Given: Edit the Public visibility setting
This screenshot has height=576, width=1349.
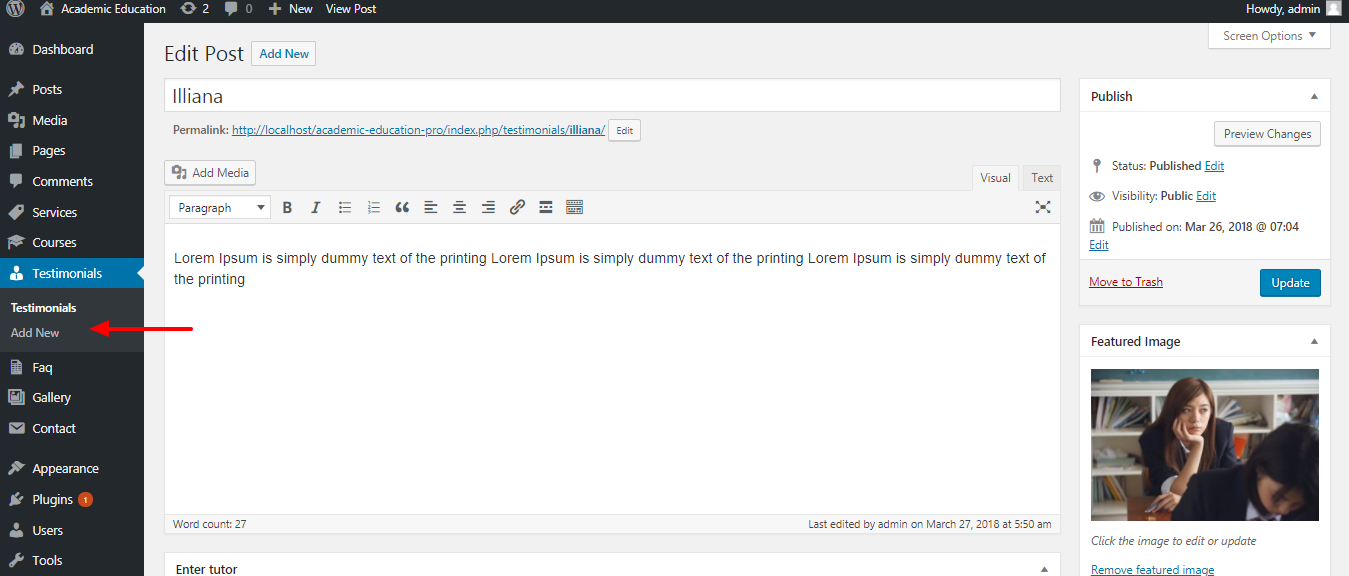Looking at the screenshot, I should point(1206,196).
